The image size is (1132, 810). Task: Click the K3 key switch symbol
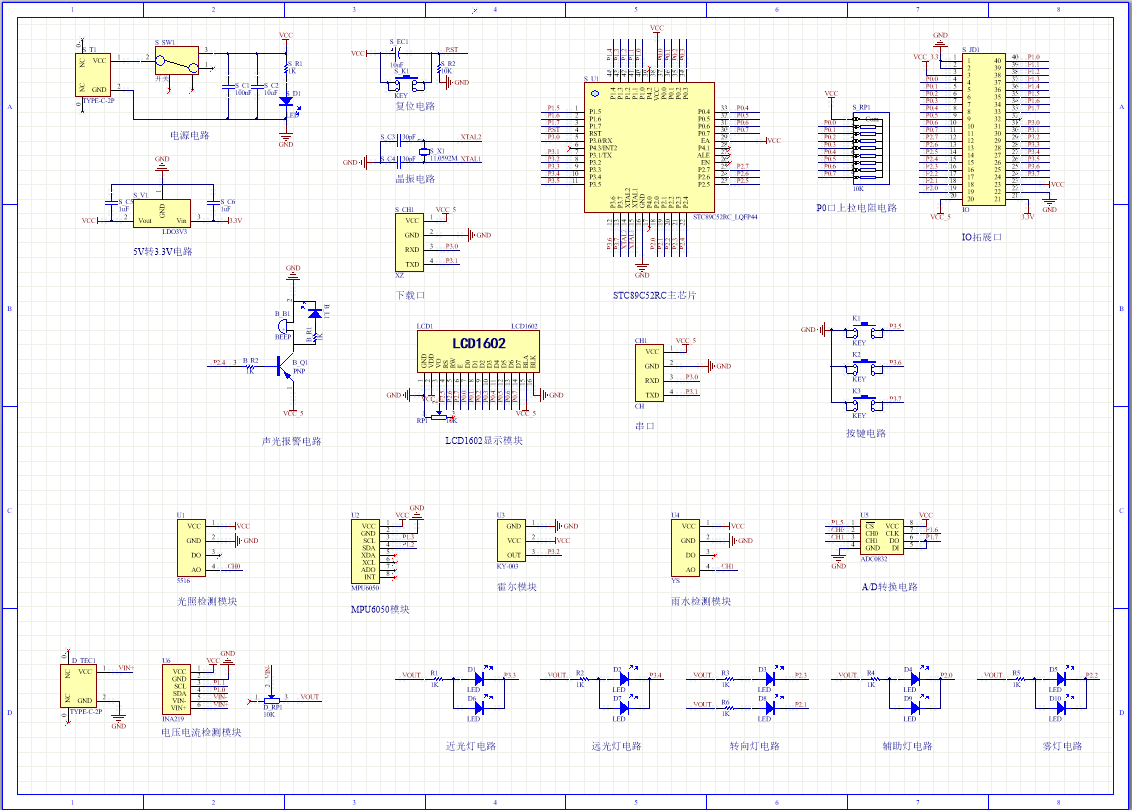(x=865, y=404)
